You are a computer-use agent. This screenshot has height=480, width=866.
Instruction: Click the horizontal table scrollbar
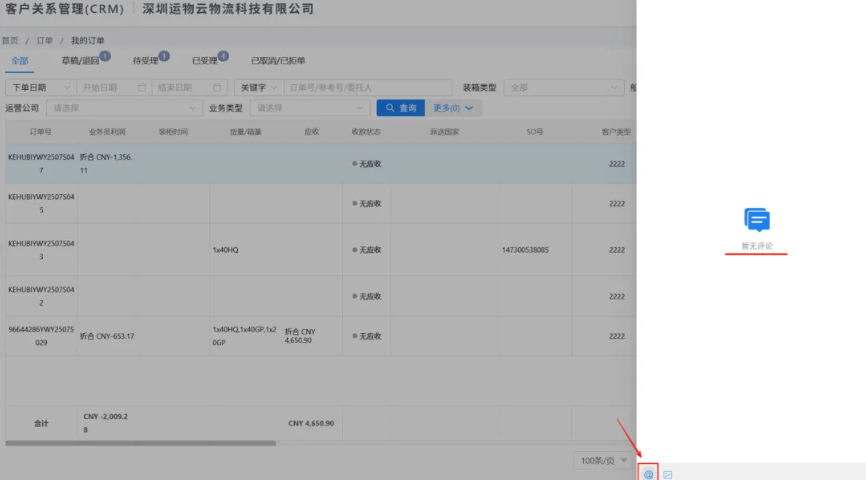click(x=140, y=443)
